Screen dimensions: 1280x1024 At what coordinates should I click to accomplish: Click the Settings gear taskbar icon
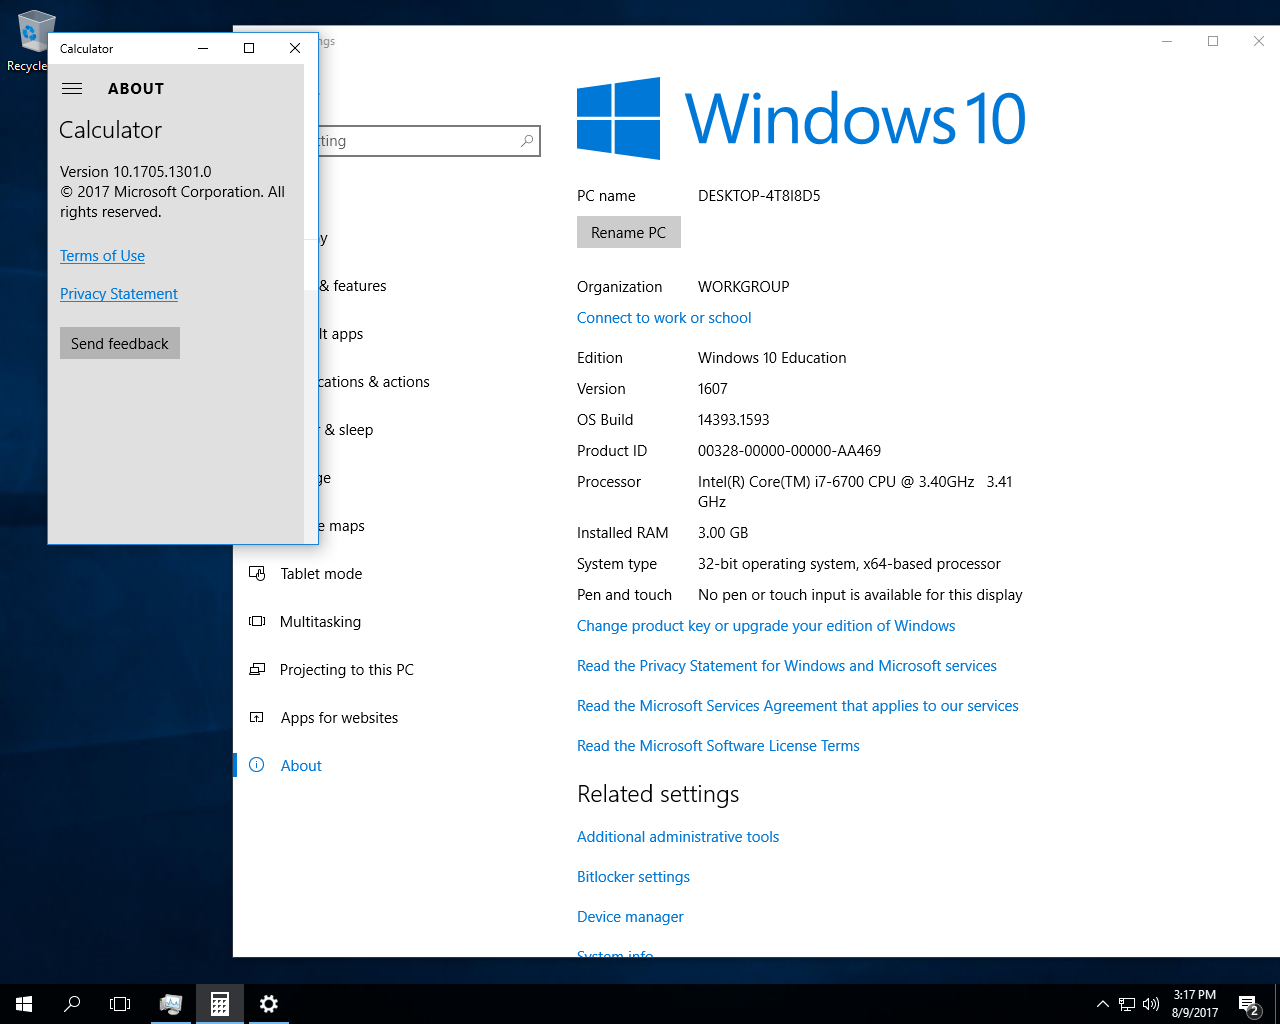tap(268, 1004)
